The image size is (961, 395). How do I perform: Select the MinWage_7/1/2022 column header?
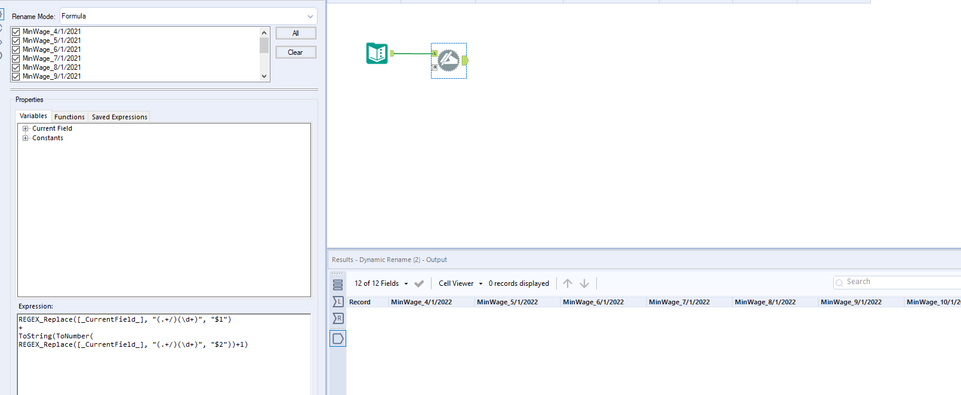[x=689, y=302]
